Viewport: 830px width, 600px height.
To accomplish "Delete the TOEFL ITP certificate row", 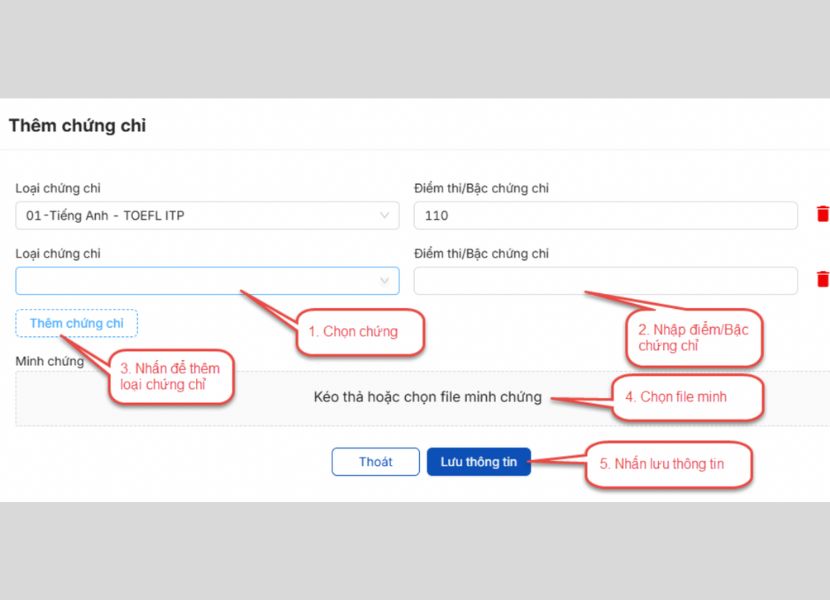I will click(822, 215).
